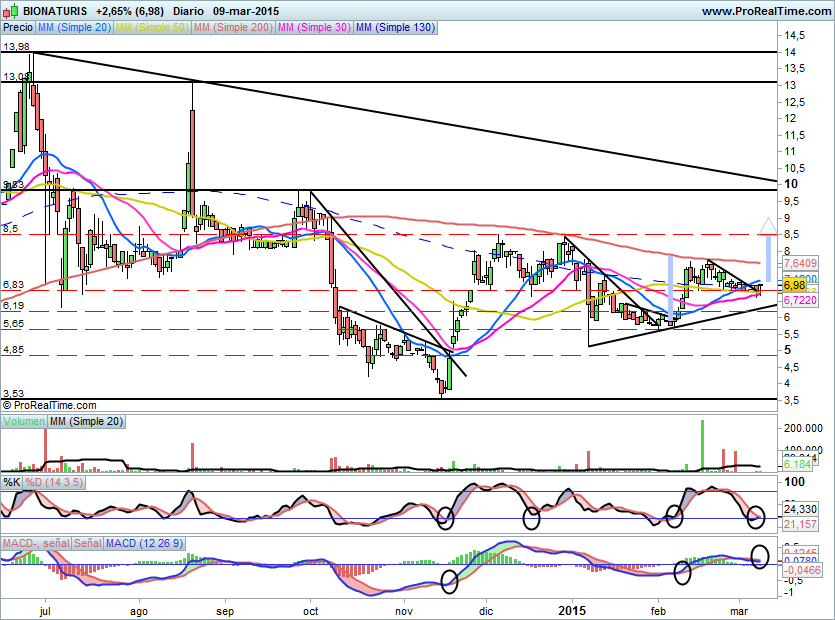Click the 2015 year marker on time axis

572,611
